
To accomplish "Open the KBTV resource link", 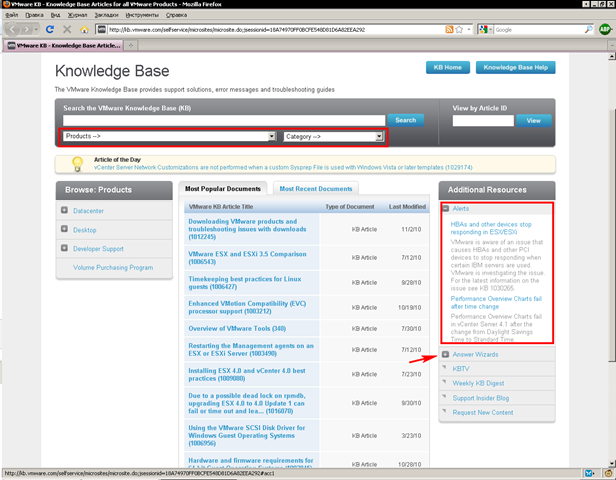I will tap(461, 369).
